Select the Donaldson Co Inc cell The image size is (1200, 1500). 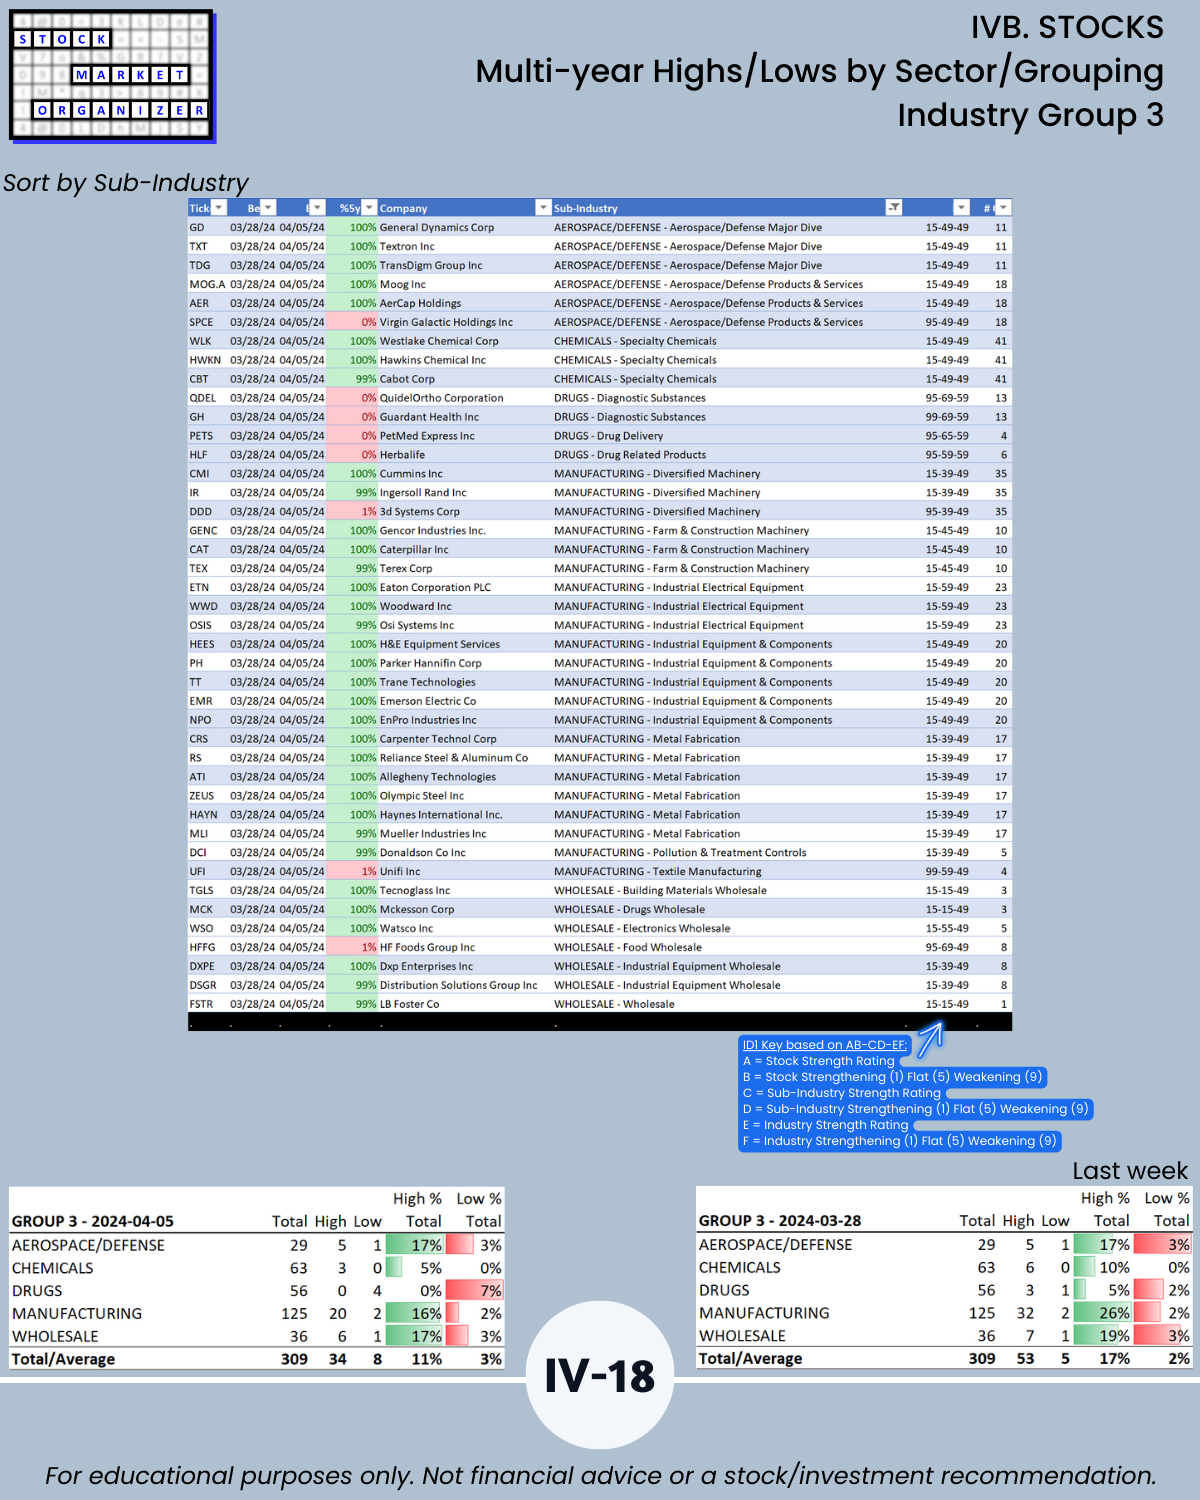(x=422, y=853)
